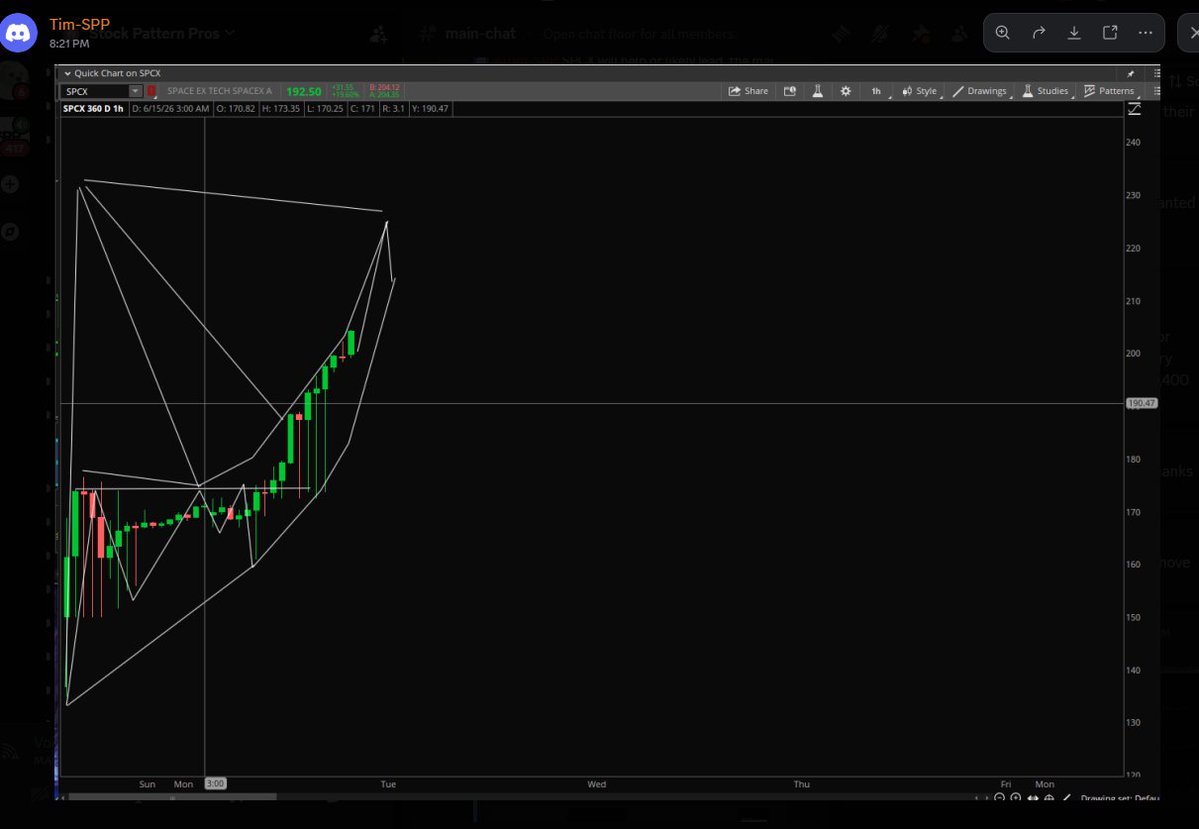Click the C: 171 close value
This screenshot has width=1199, height=829.
(363, 109)
